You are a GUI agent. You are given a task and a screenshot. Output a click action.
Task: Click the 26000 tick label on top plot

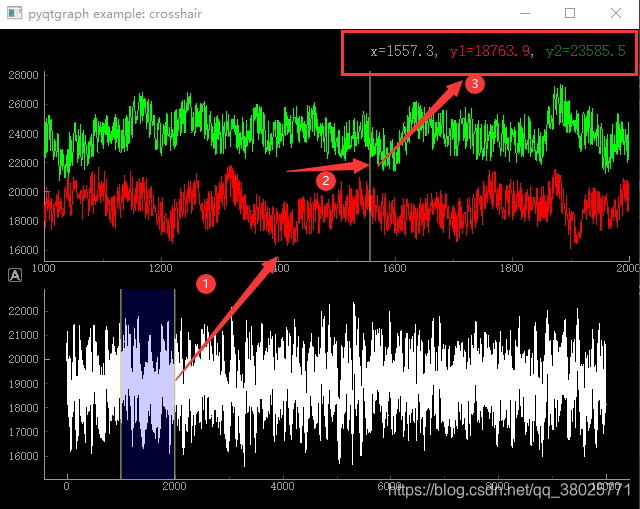pos(23,104)
